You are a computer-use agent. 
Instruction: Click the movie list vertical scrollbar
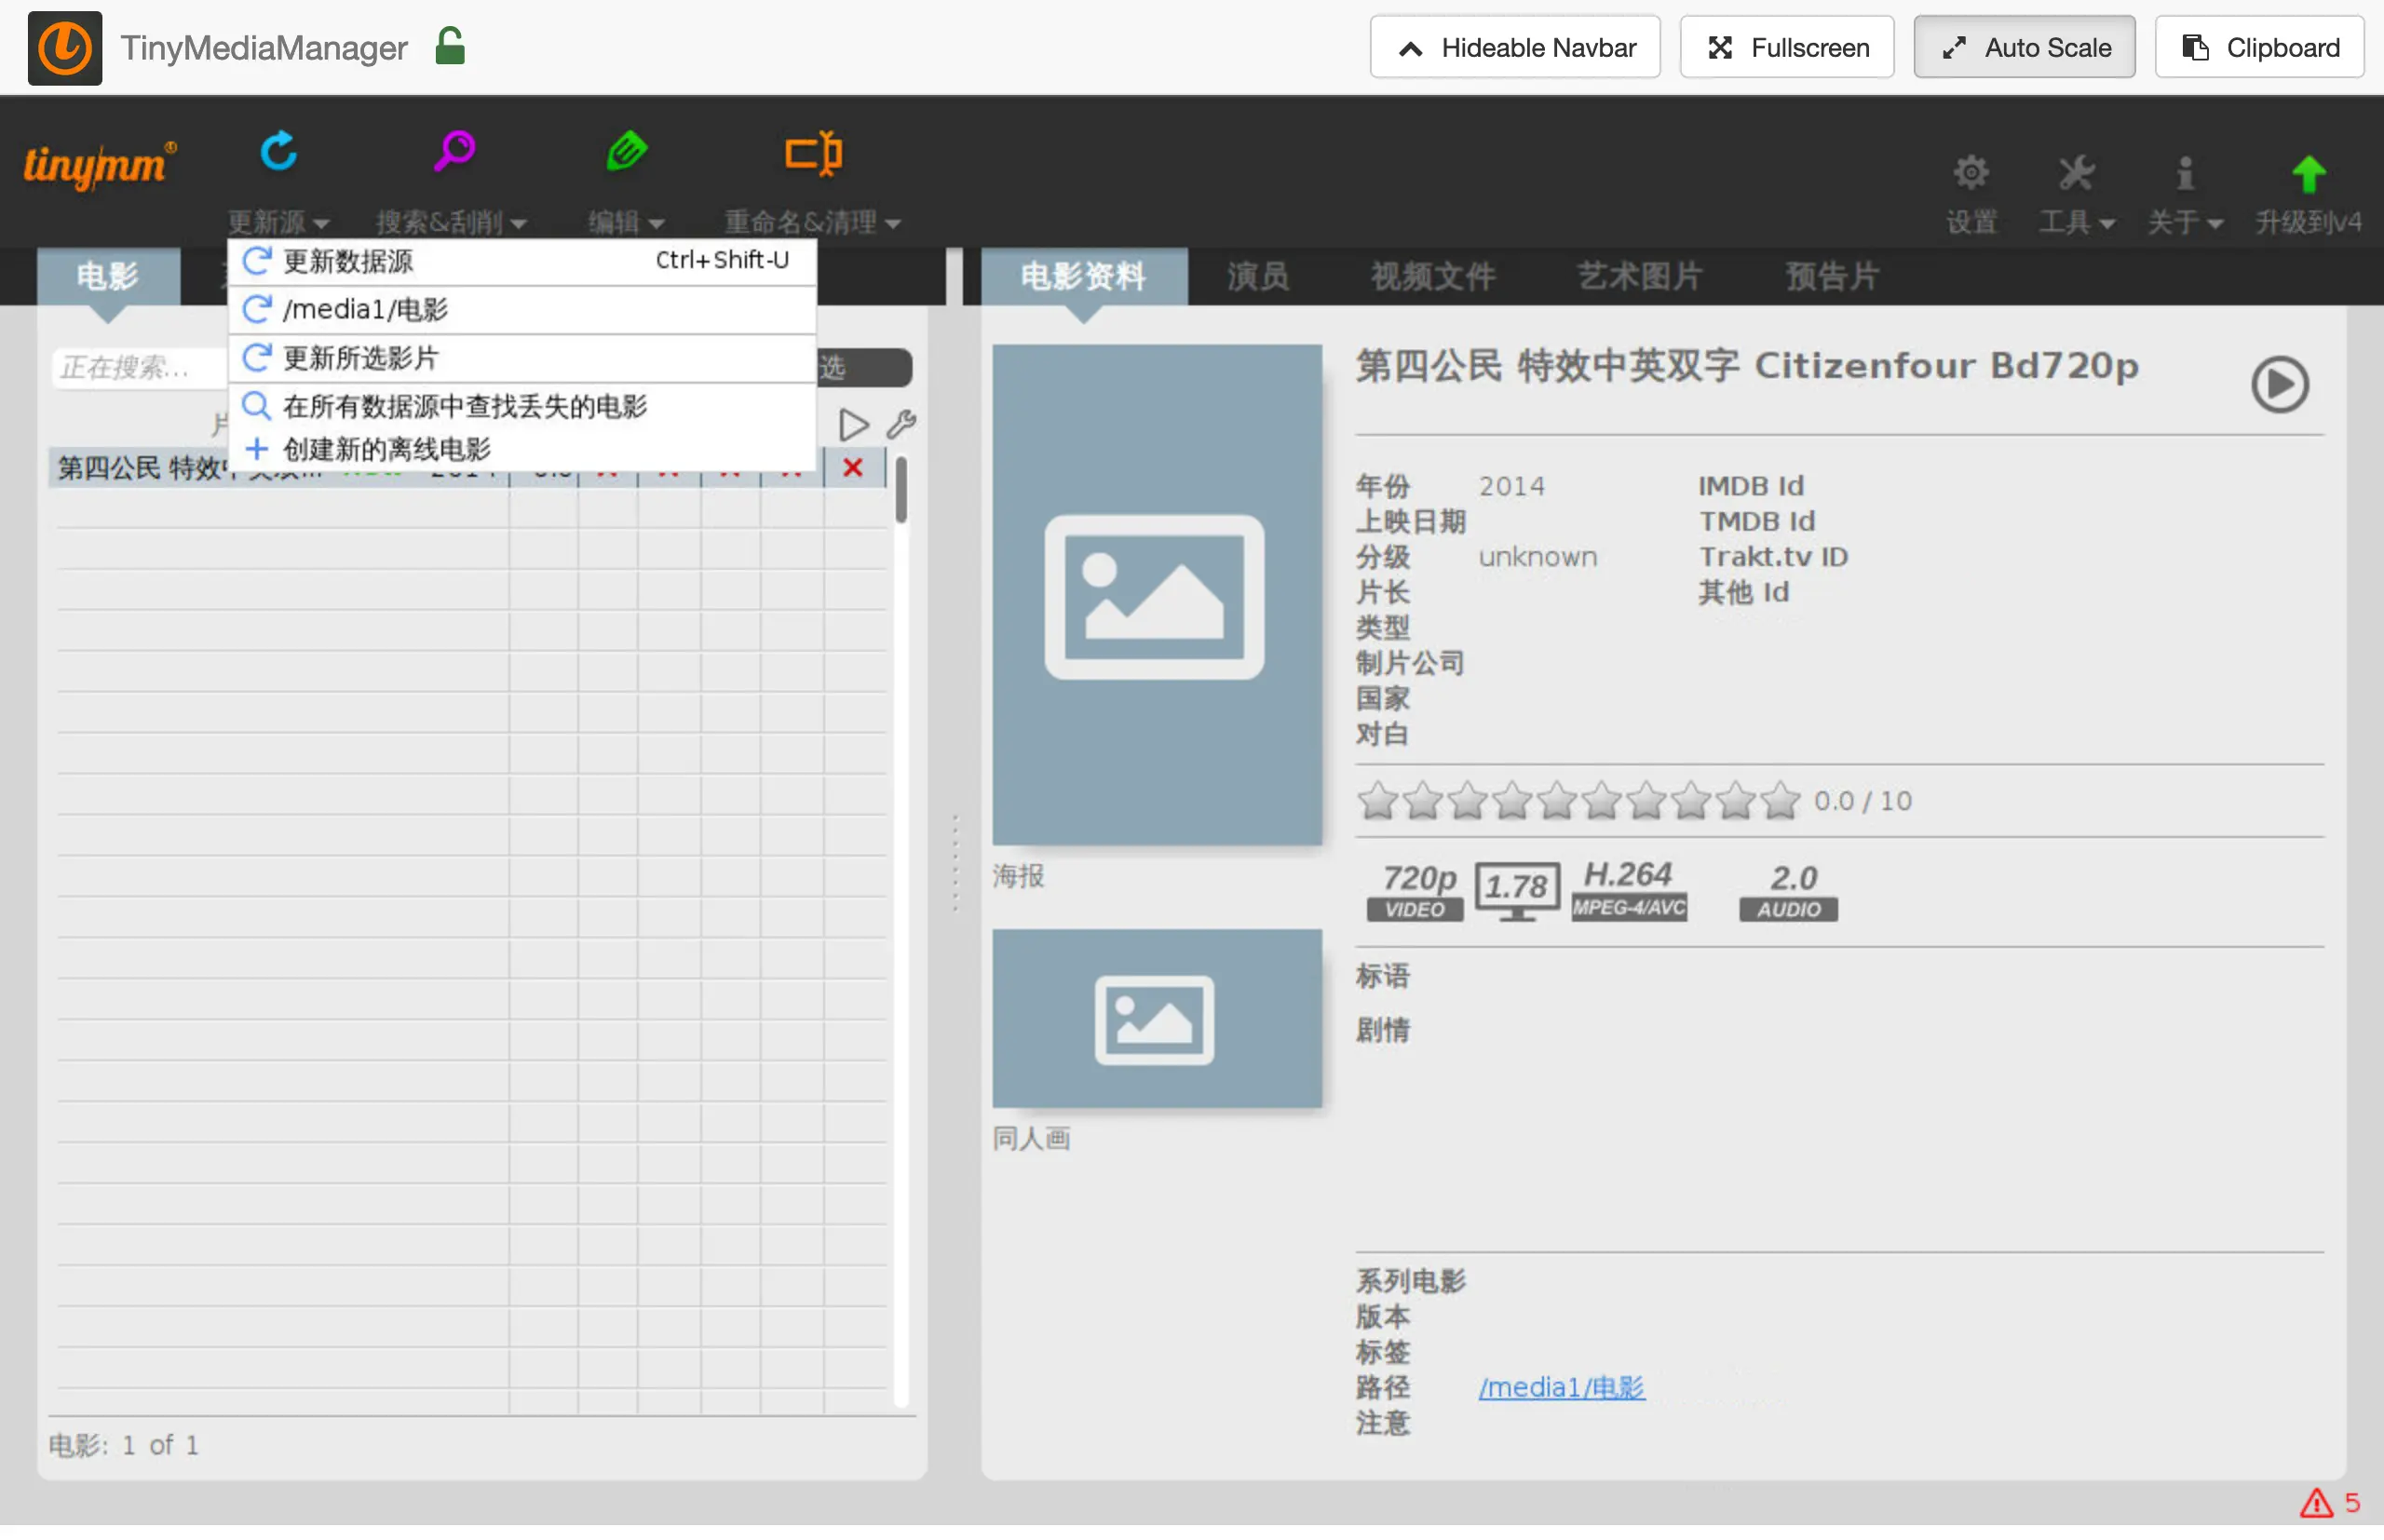coord(901,490)
